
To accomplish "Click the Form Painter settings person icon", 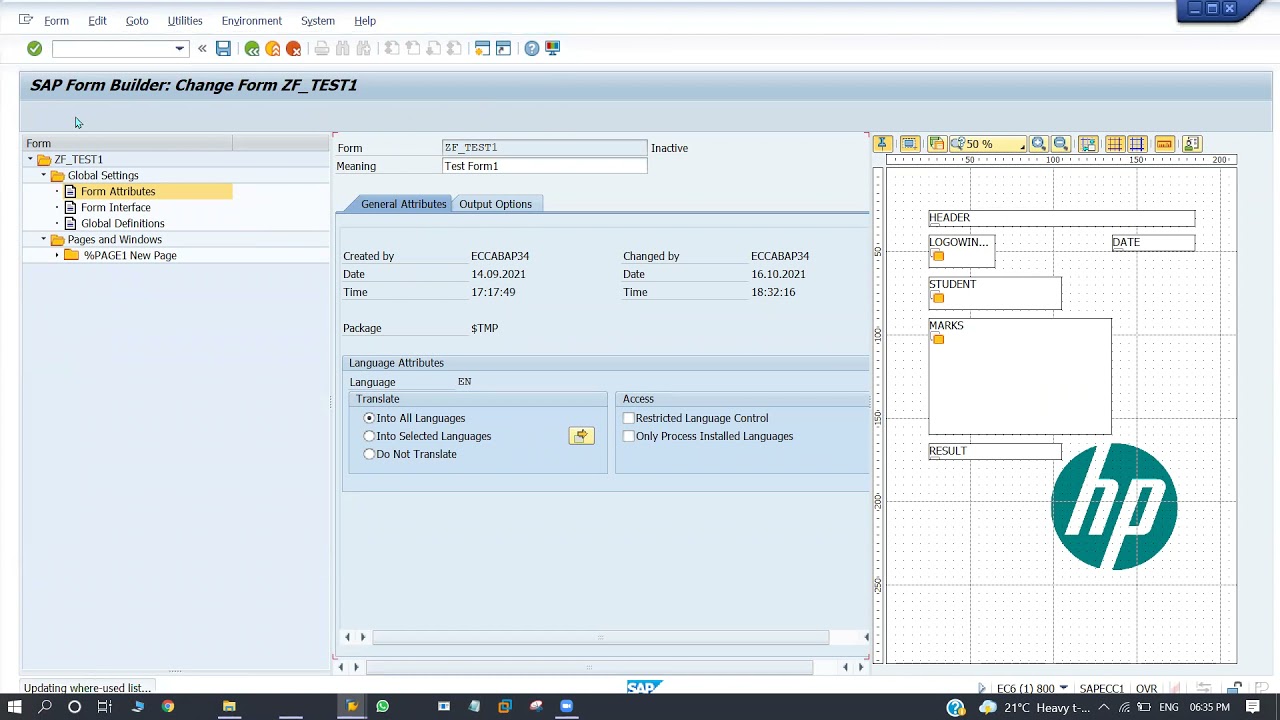I will tap(1191, 144).
